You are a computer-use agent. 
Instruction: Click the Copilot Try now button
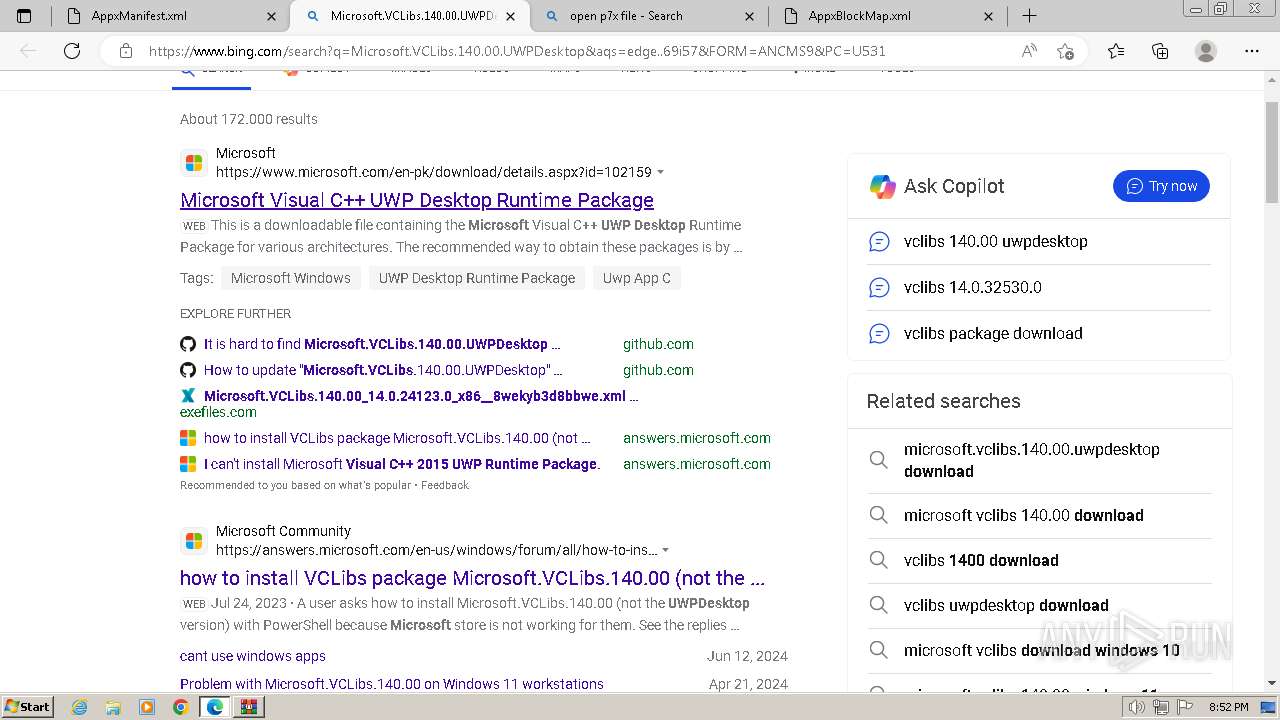[x=1161, y=186]
